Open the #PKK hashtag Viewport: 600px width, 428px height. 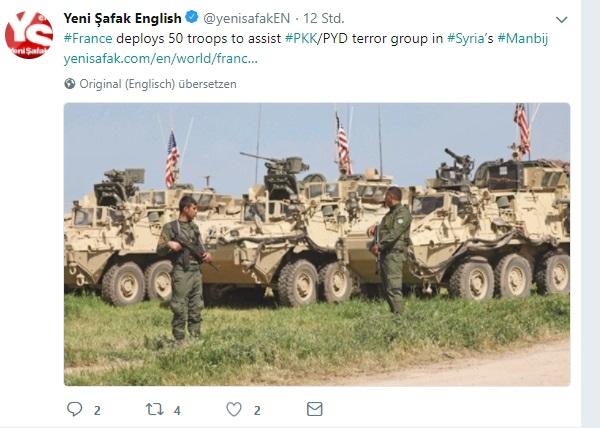[301, 39]
